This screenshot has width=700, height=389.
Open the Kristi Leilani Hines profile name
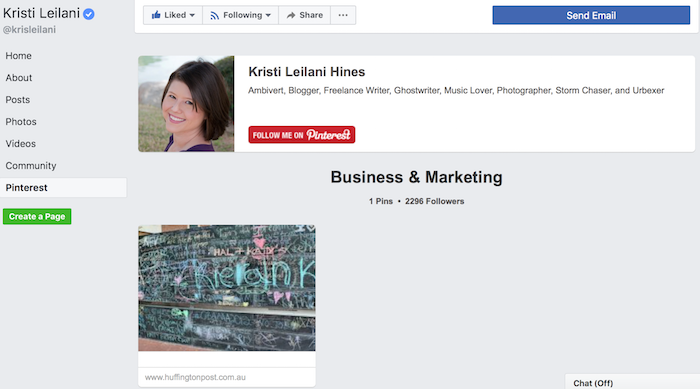point(307,71)
